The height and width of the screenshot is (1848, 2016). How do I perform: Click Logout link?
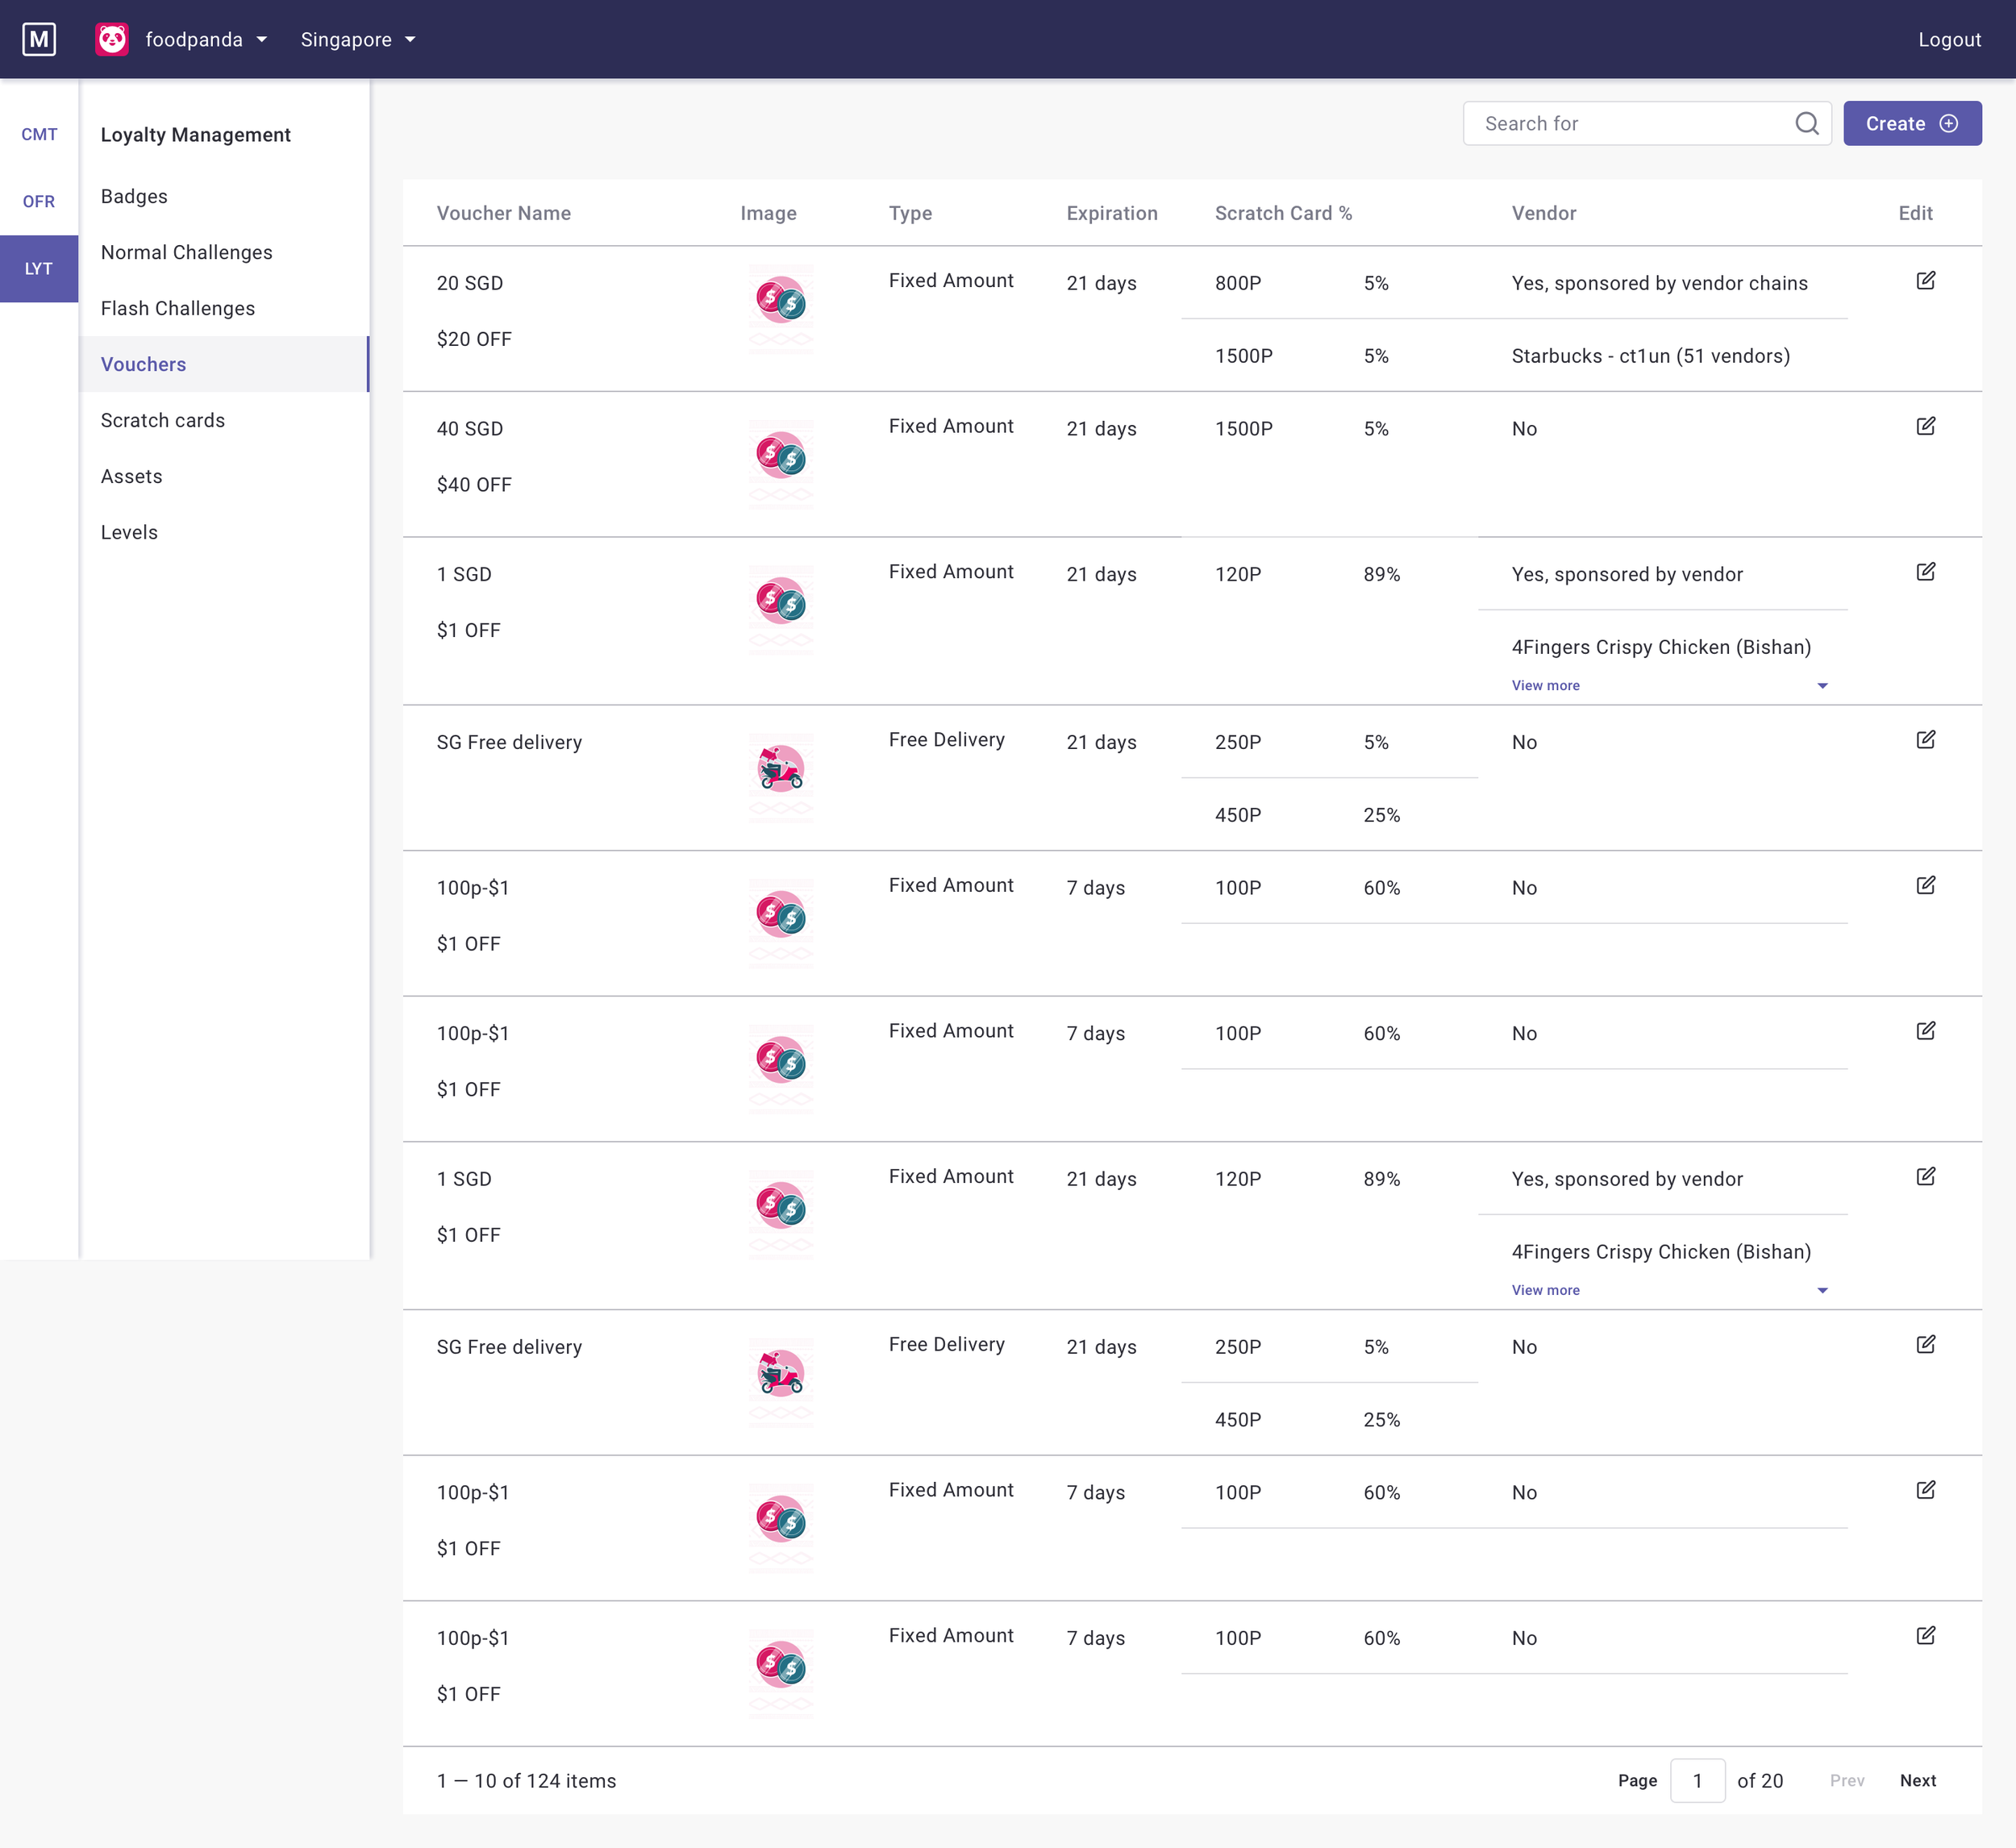coord(1948,39)
